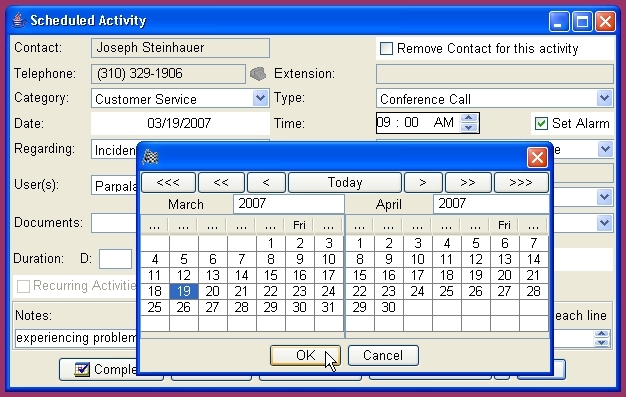The height and width of the screenshot is (397, 626).
Task: Select March 20 in the calendar
Action: [213, 291]
